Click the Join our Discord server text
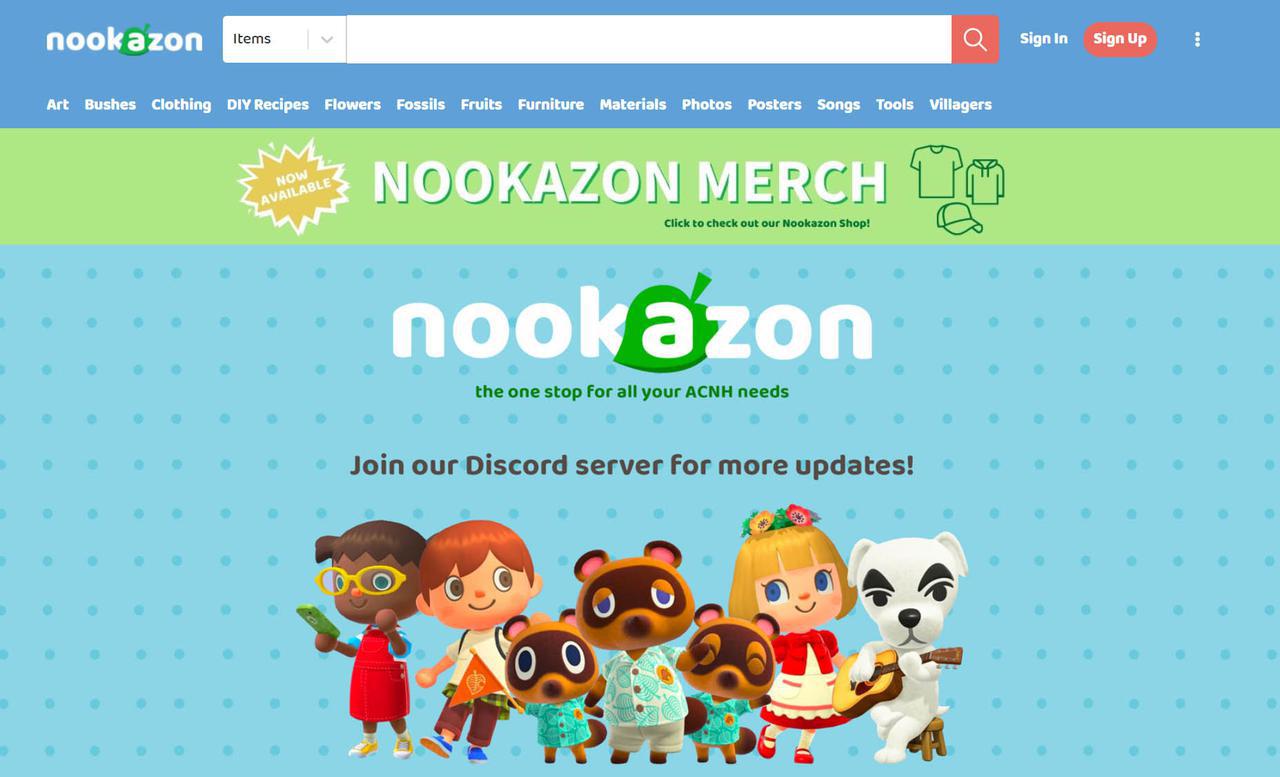 tap(631, 465)
